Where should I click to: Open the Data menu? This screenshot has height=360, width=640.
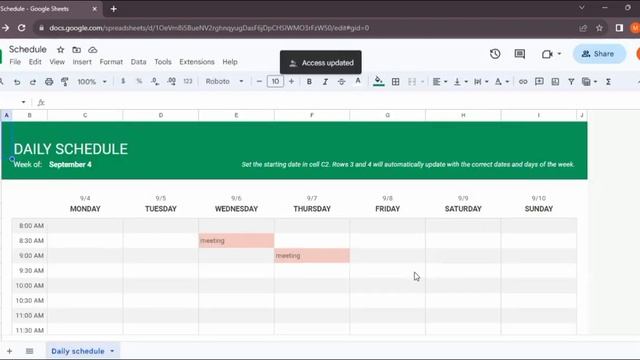pyautogui.click(x=138, y=62)
